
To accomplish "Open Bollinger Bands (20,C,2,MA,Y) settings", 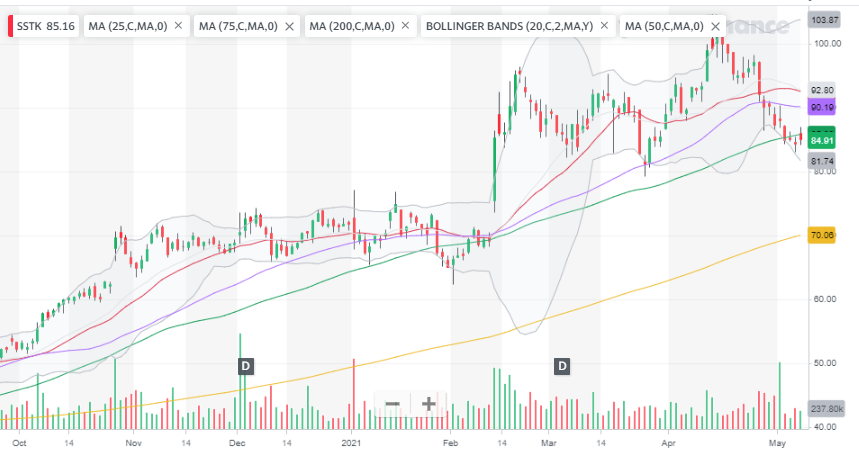I will pos(510,26).
